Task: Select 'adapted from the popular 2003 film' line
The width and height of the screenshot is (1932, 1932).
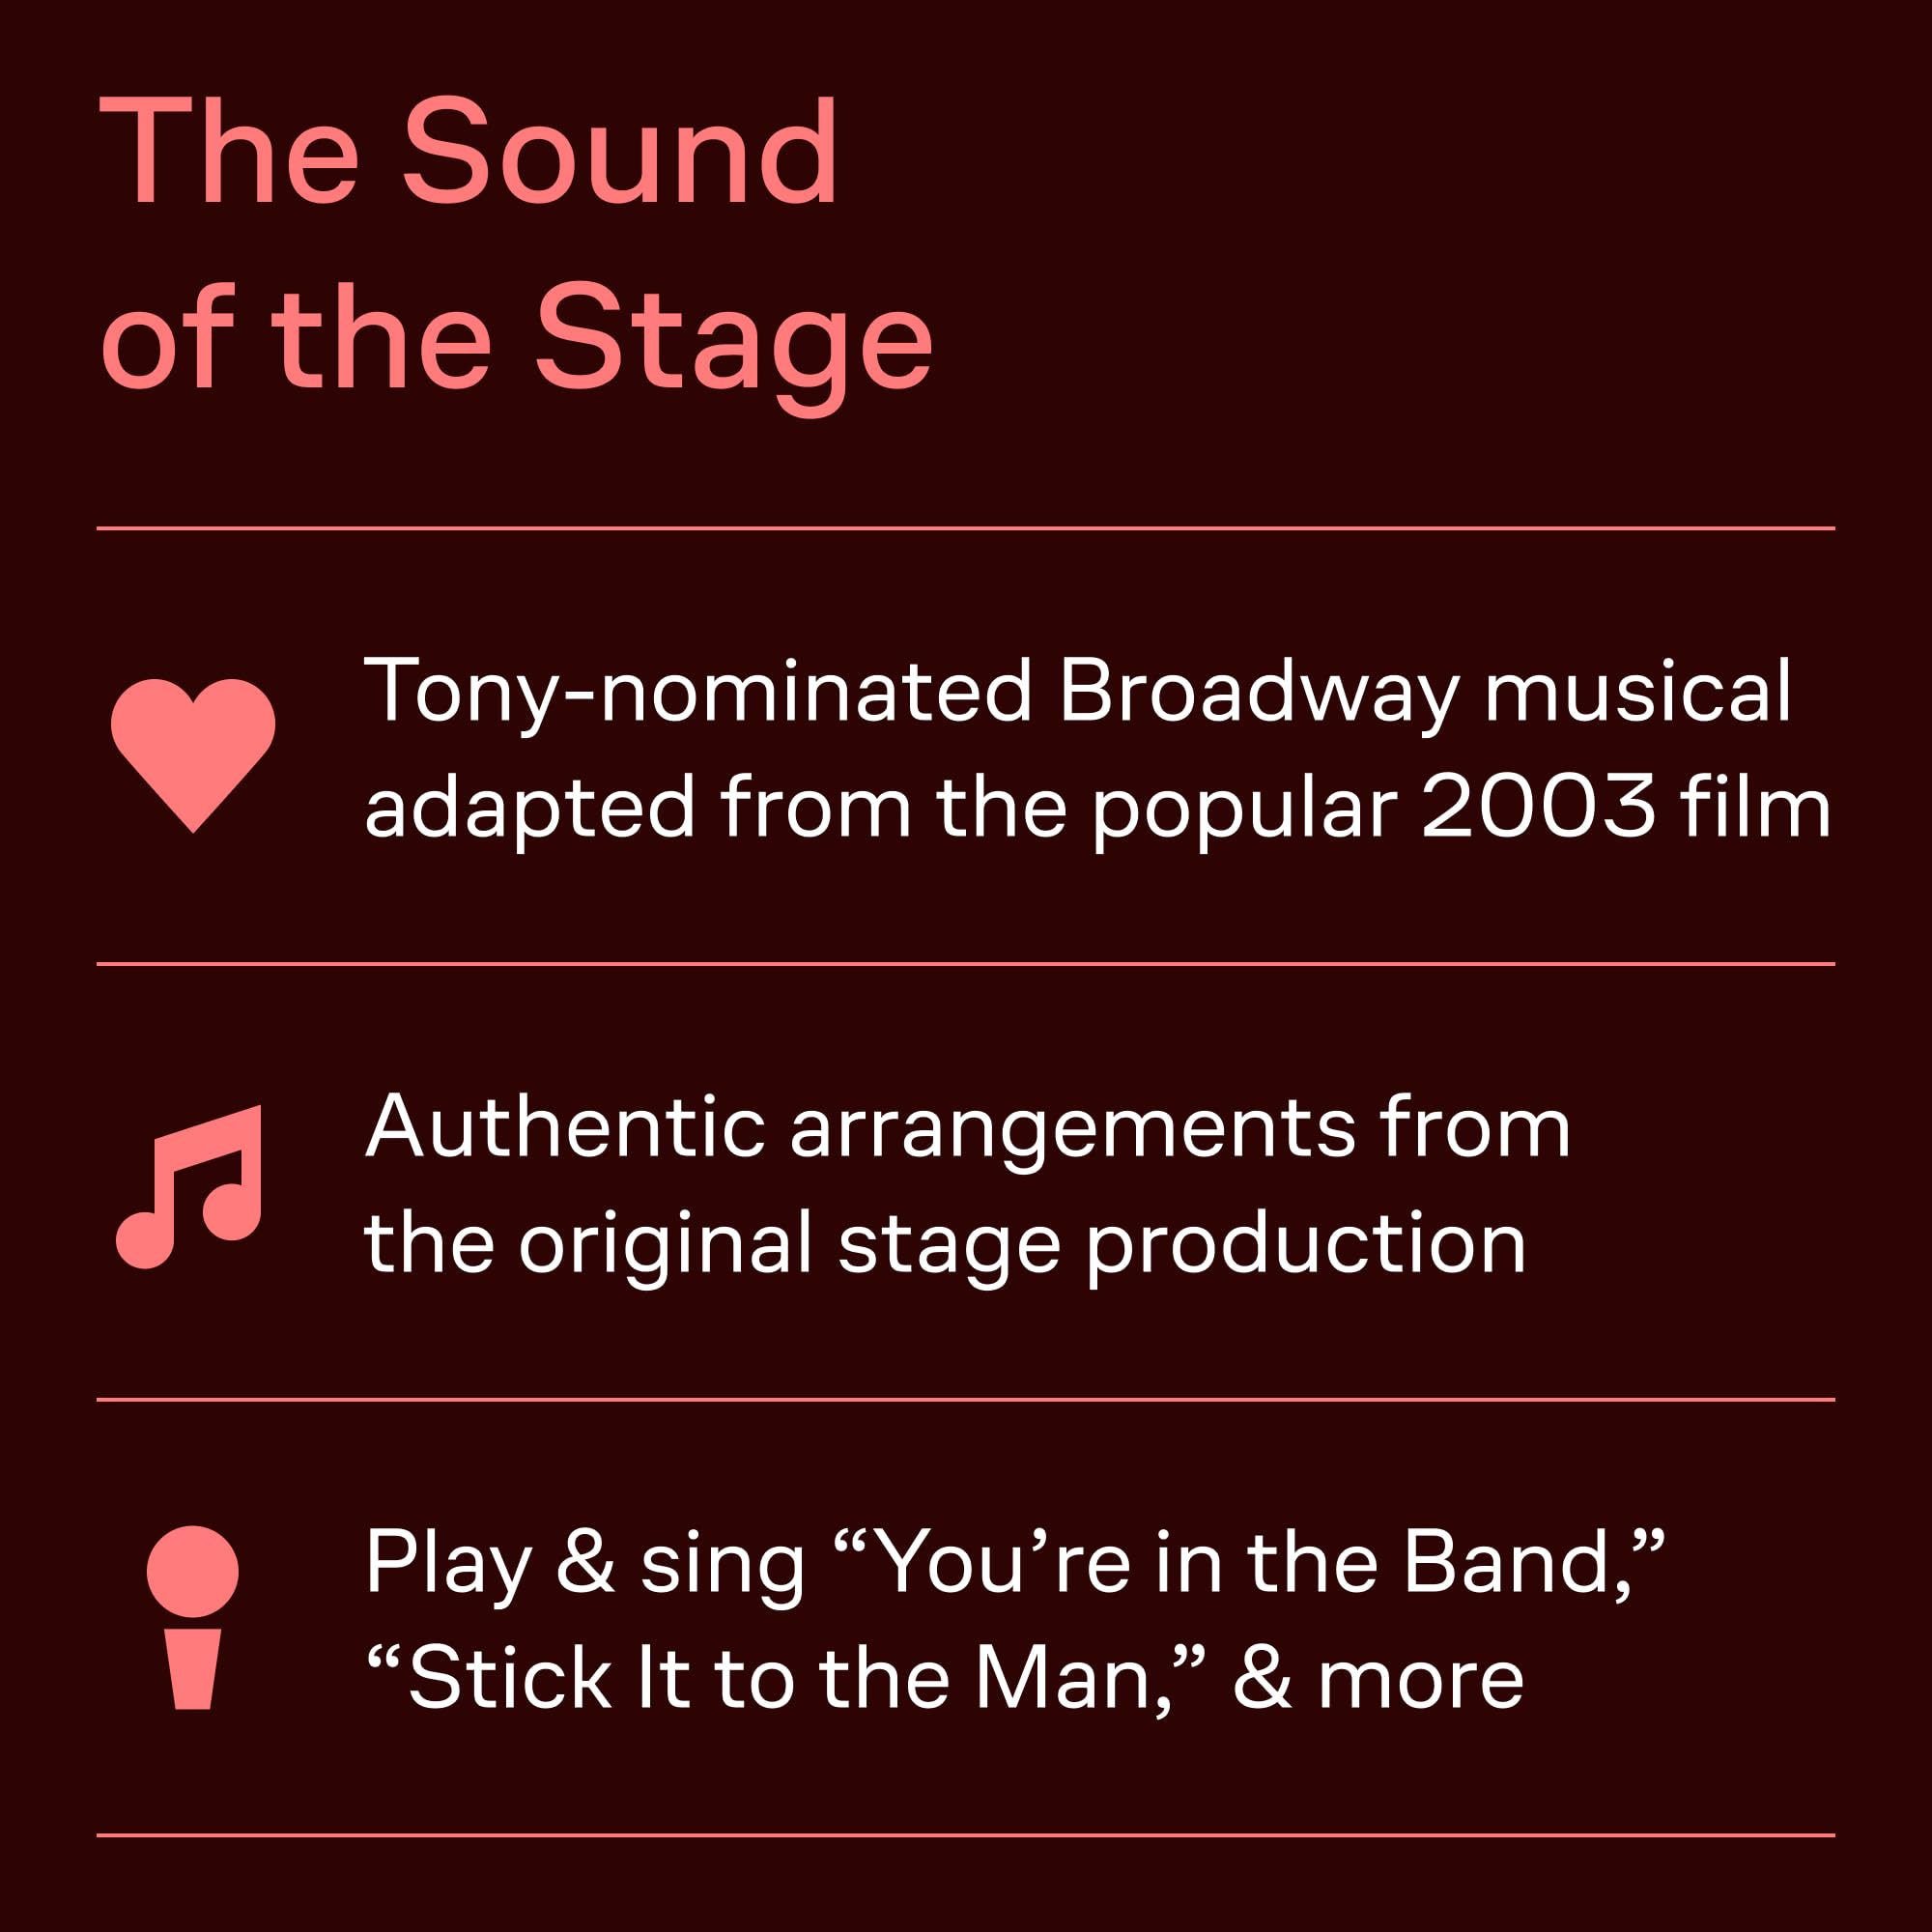Action: (1097, 808)
